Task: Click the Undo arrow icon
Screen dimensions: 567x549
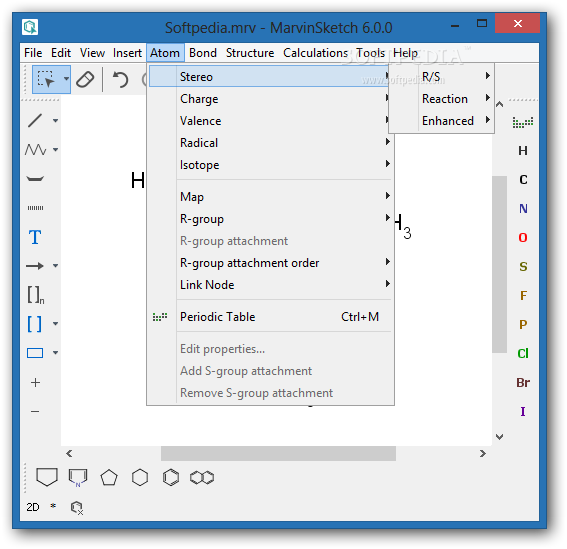Action: tap(120, 79)
